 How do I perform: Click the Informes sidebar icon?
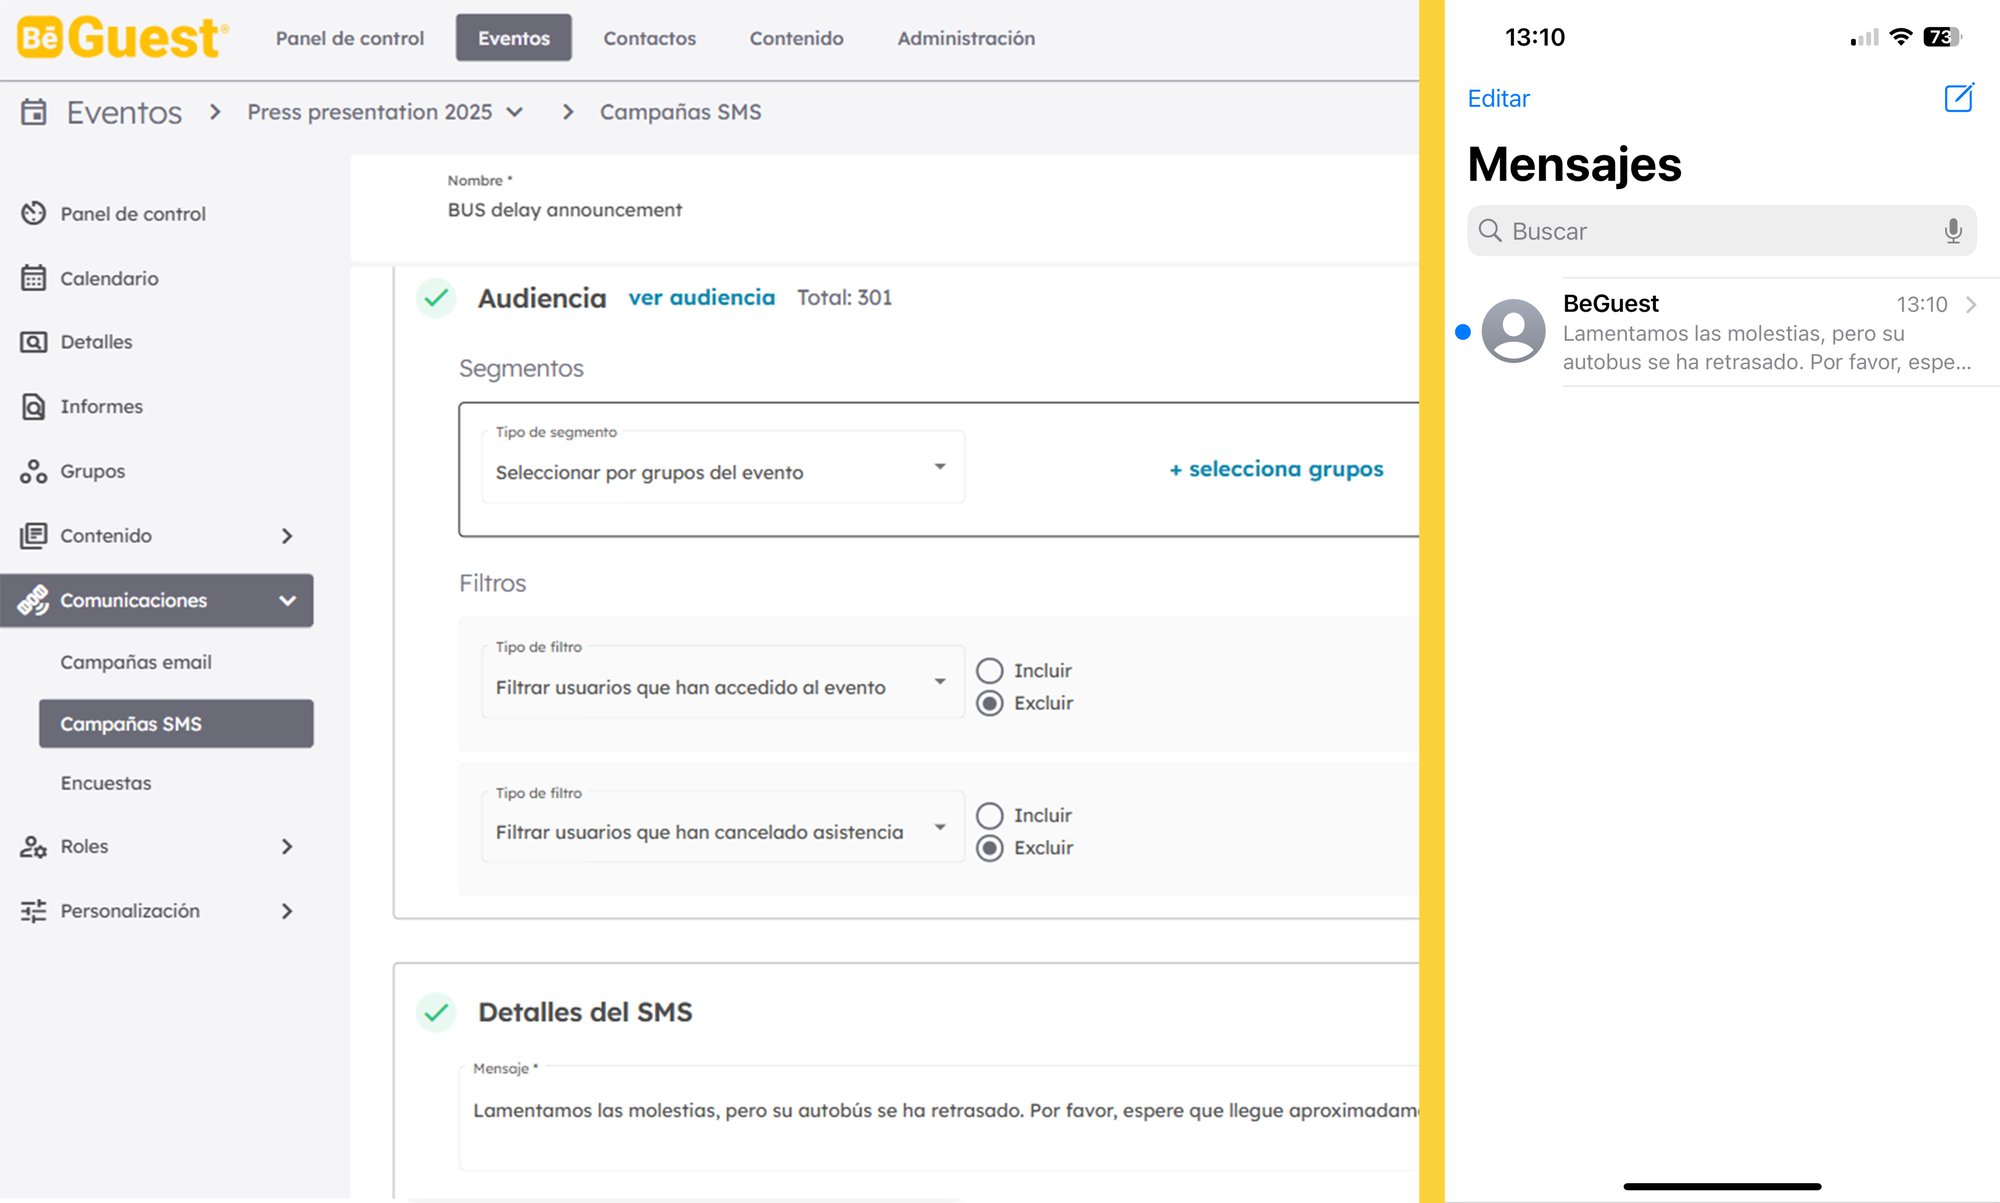34,406
